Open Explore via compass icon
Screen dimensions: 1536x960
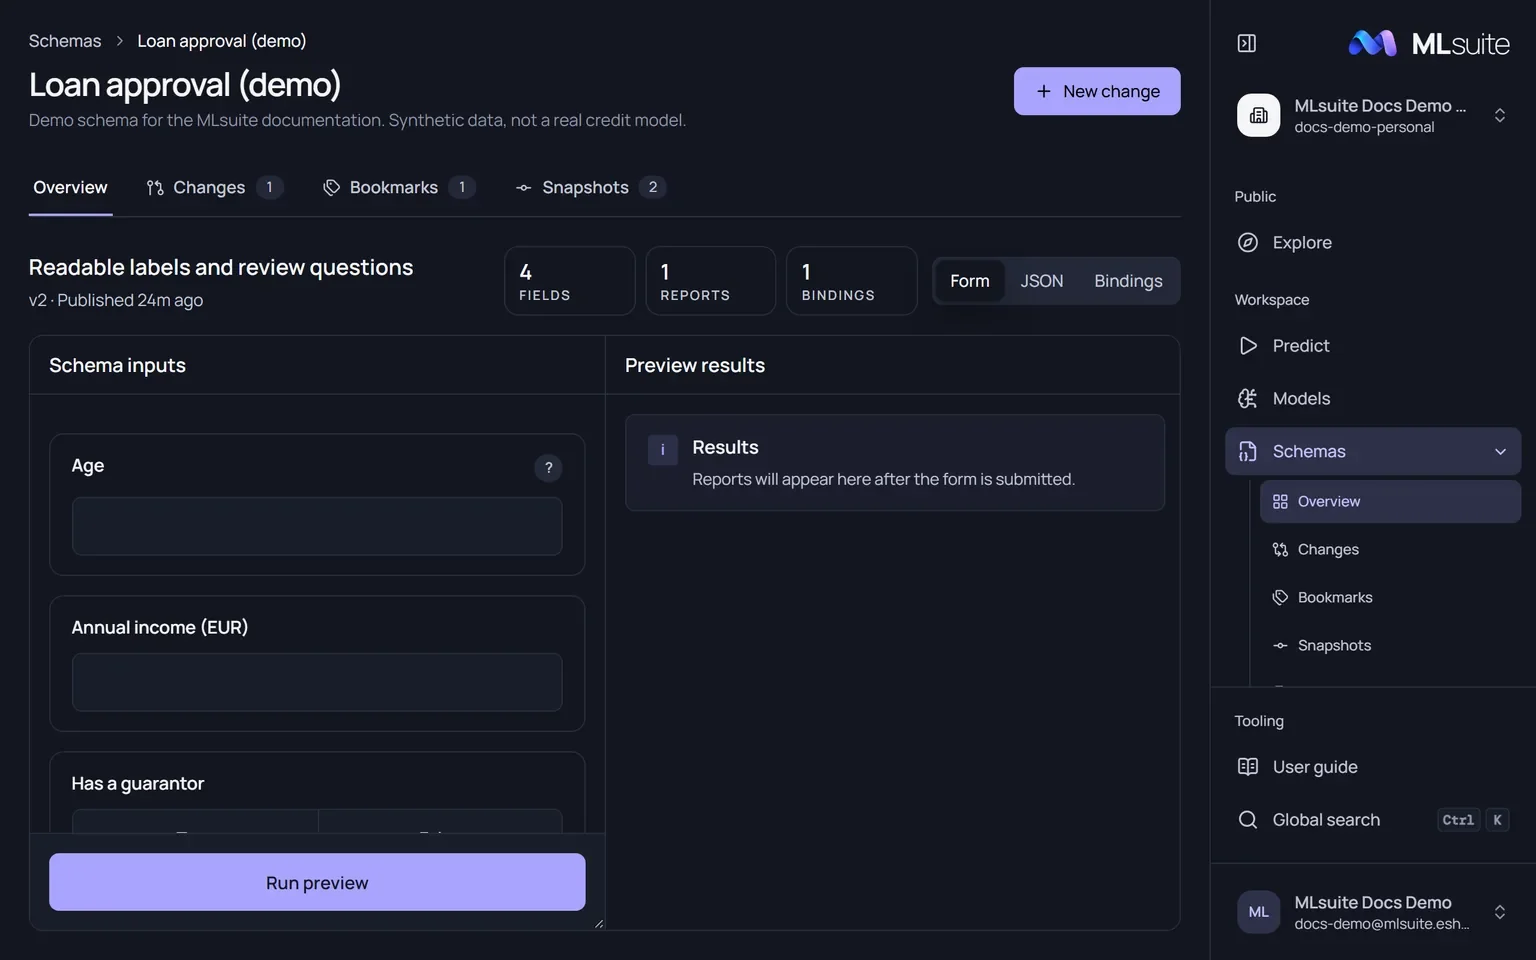click(x=1248, y=242)
